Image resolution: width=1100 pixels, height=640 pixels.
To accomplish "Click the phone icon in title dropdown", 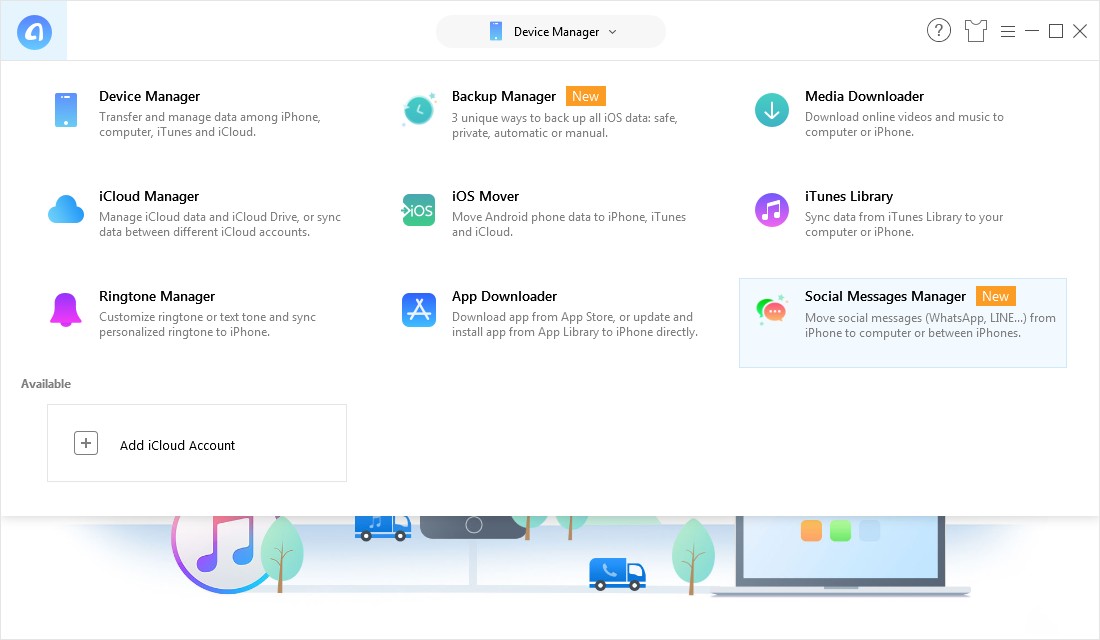I will point(496,32).
